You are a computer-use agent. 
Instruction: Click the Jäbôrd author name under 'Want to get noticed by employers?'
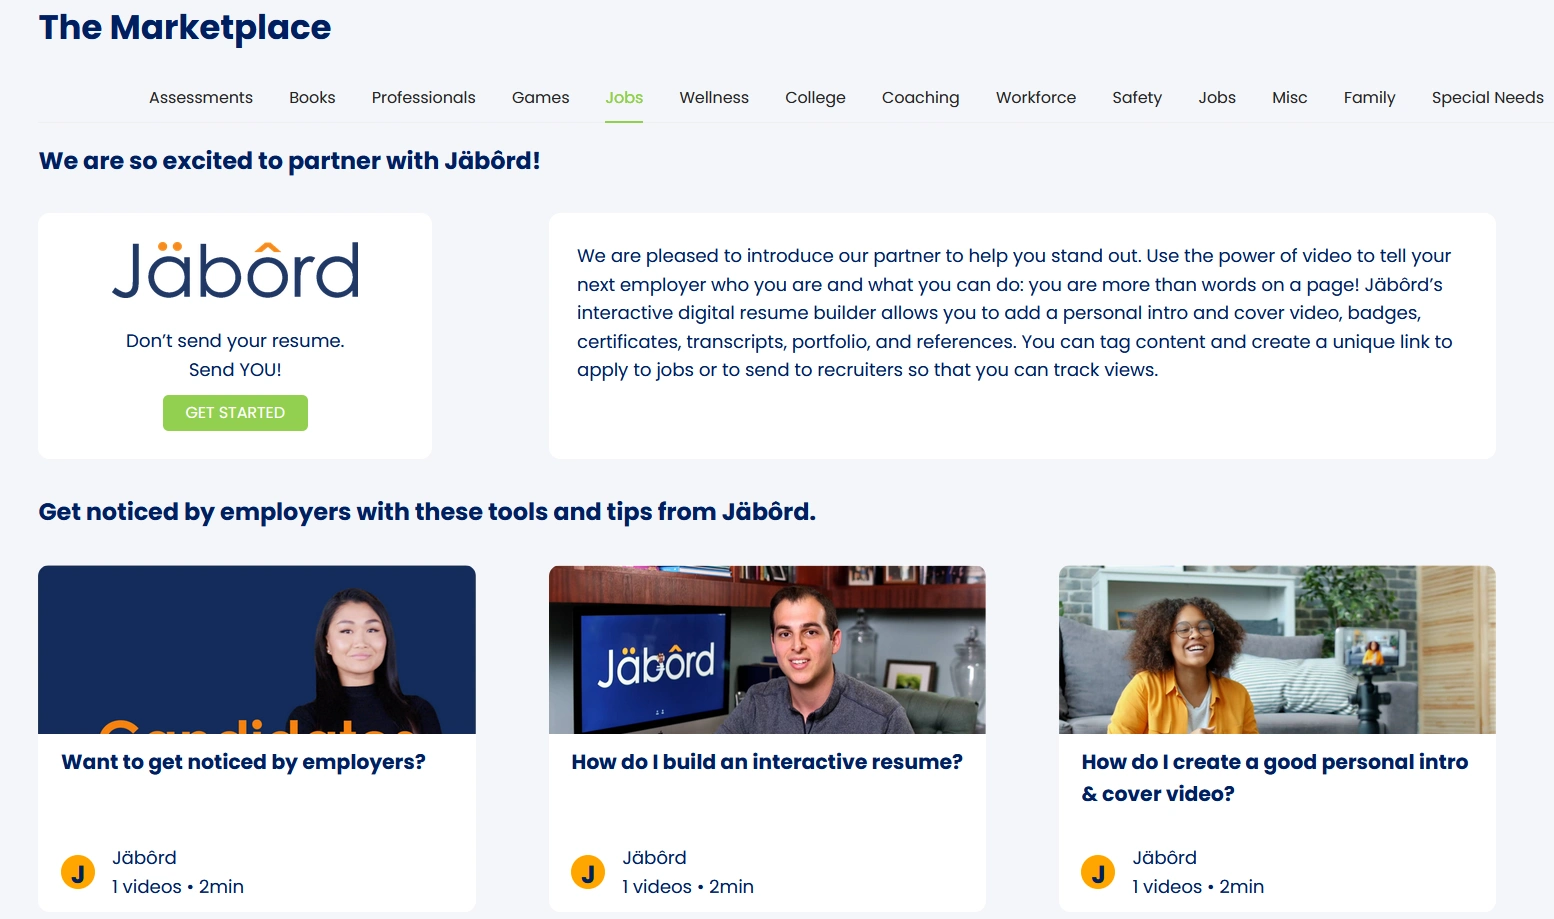(144, 858)
